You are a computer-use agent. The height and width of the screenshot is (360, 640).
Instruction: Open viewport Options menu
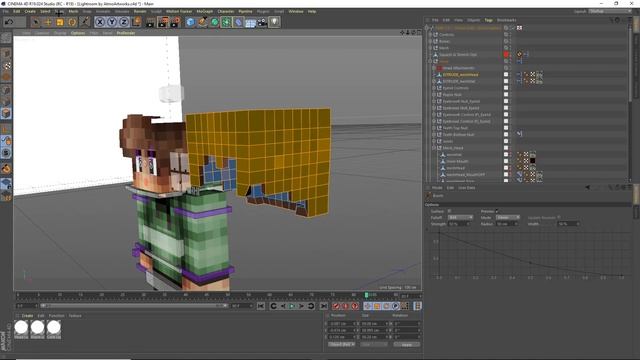pos(78,33)
